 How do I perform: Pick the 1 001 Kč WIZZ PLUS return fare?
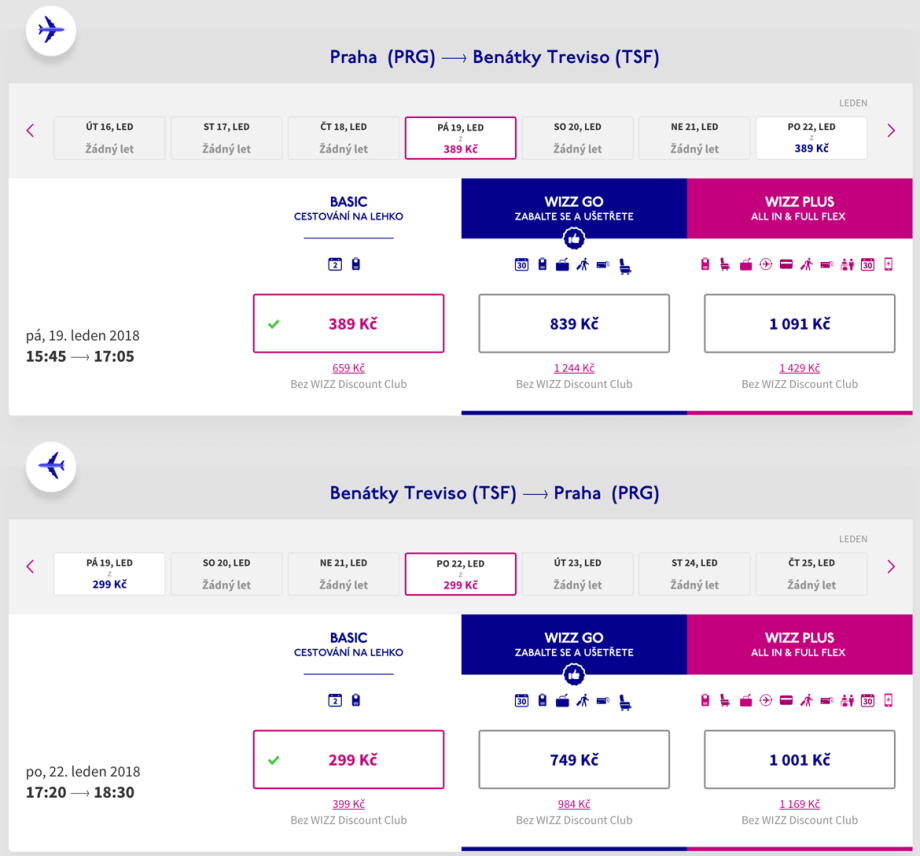point(799,760)
